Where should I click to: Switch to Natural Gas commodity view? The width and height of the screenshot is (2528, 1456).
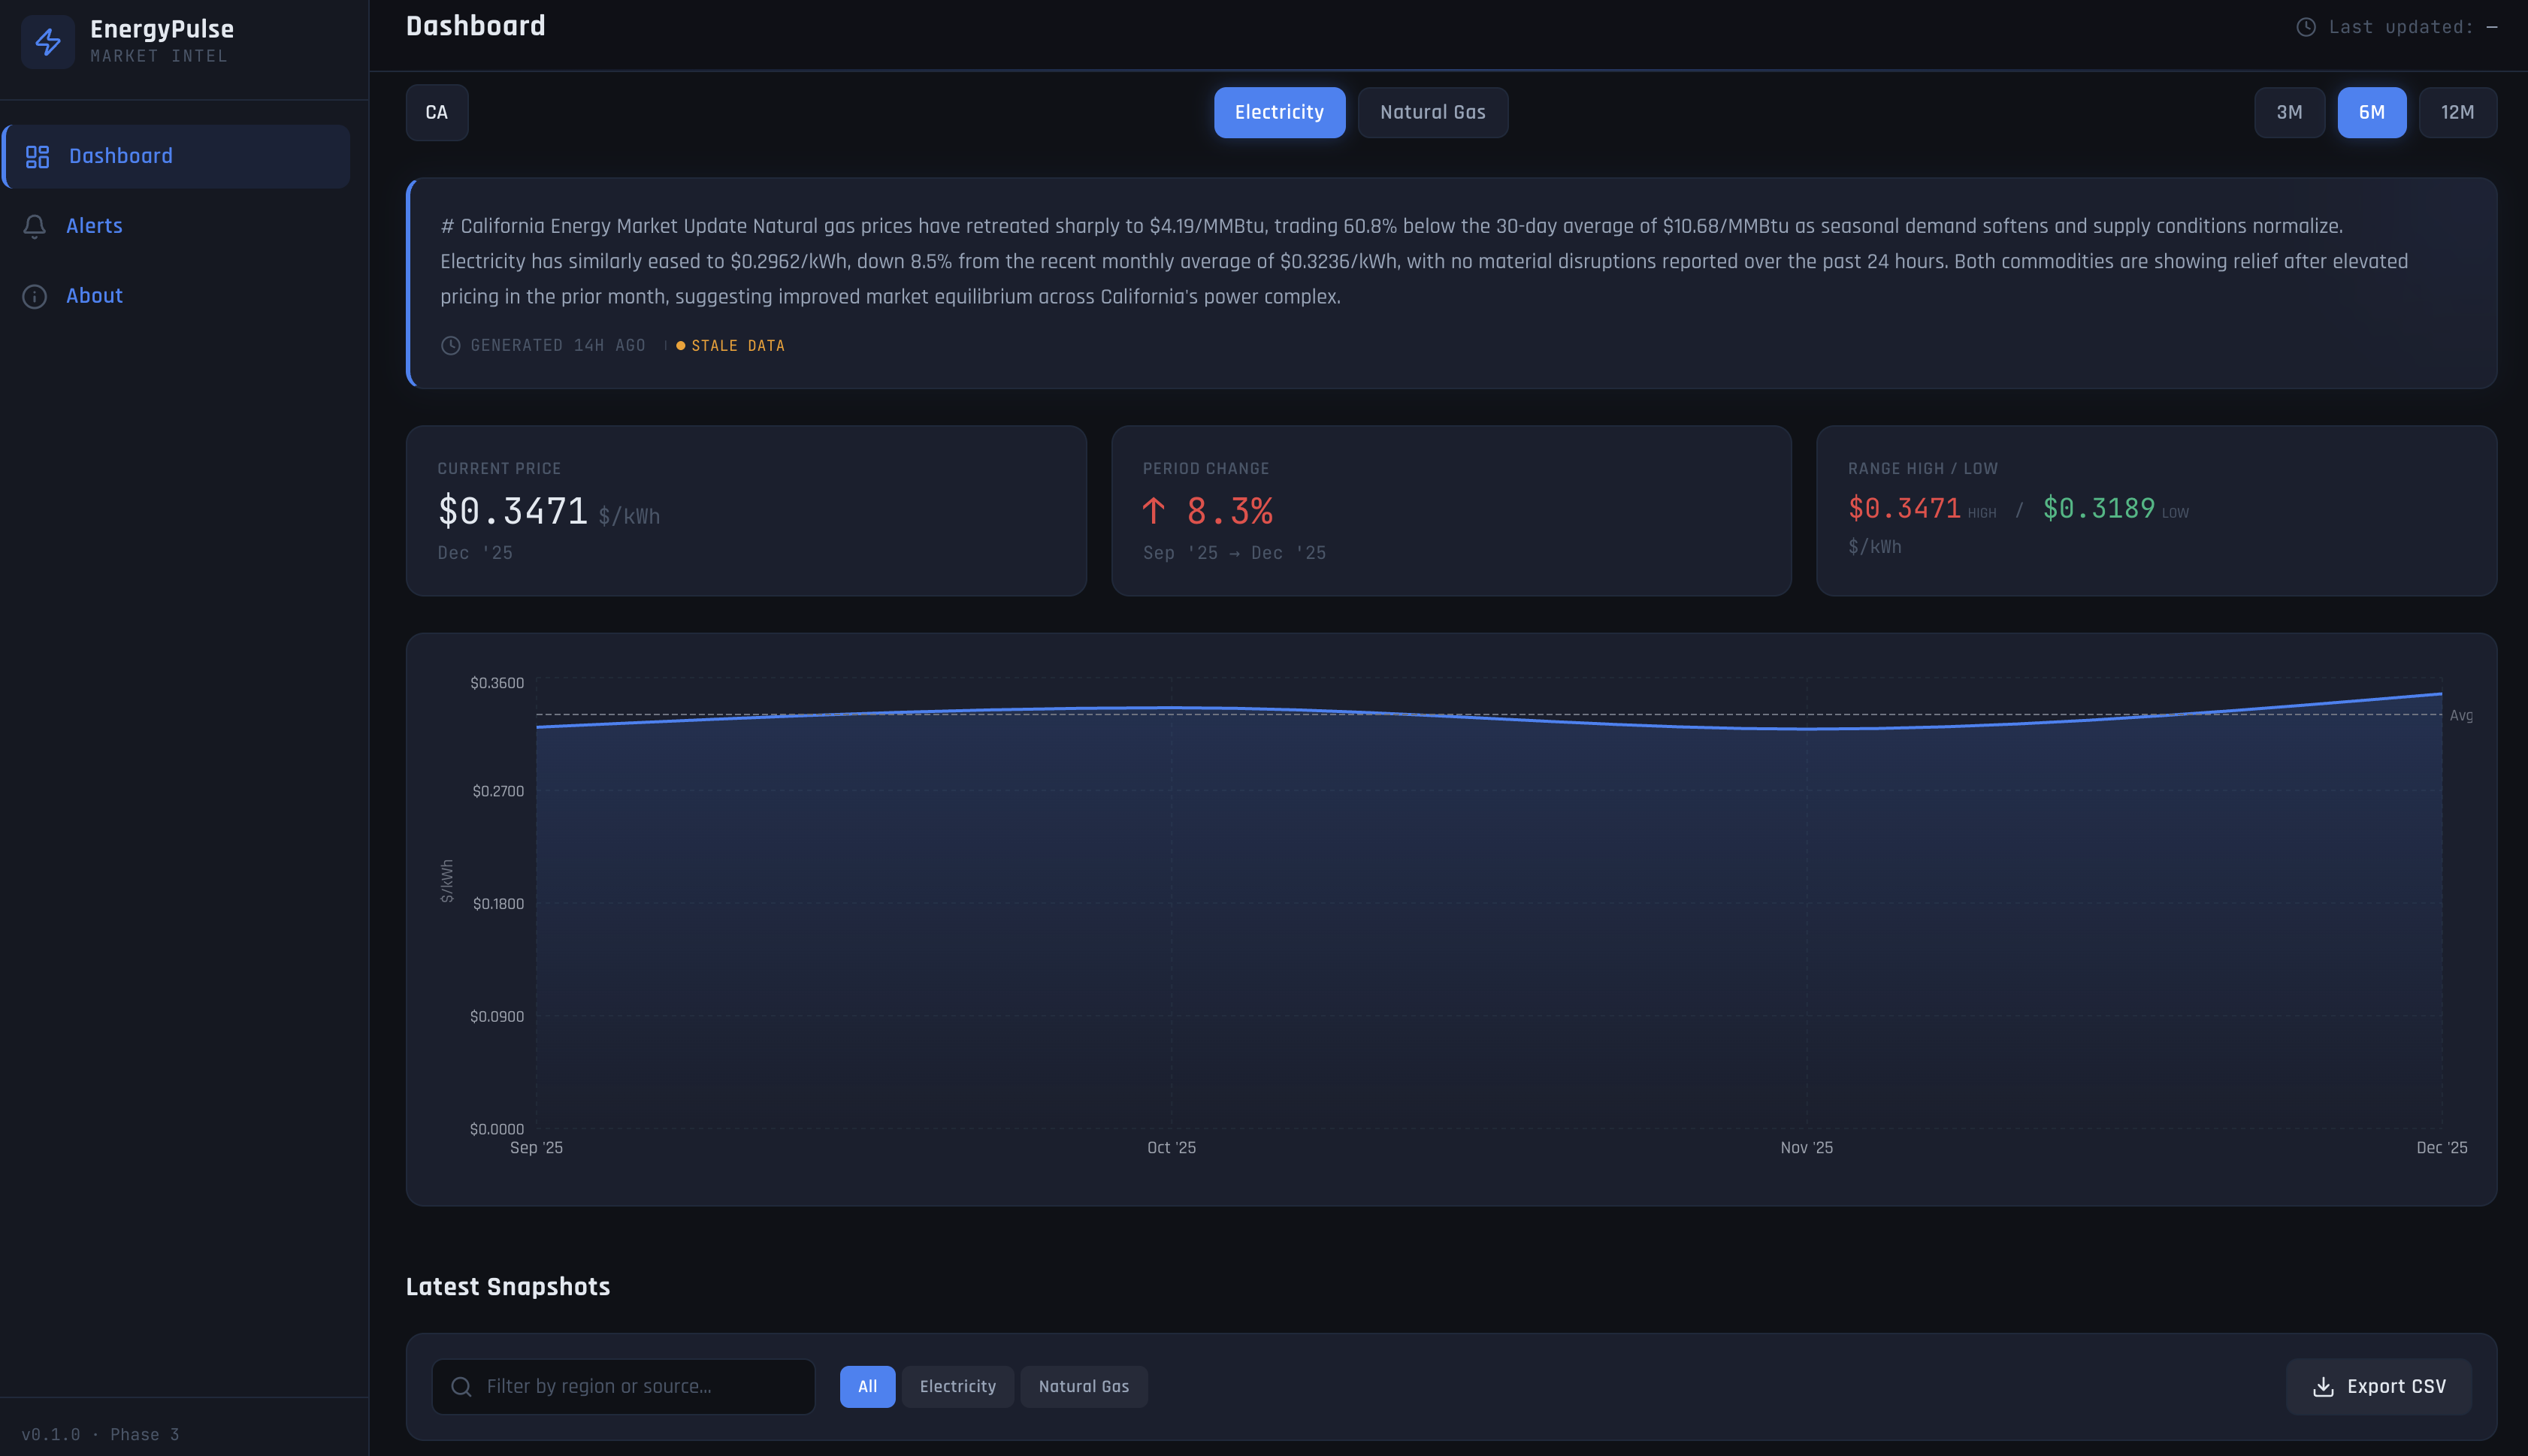[1432, 112]
